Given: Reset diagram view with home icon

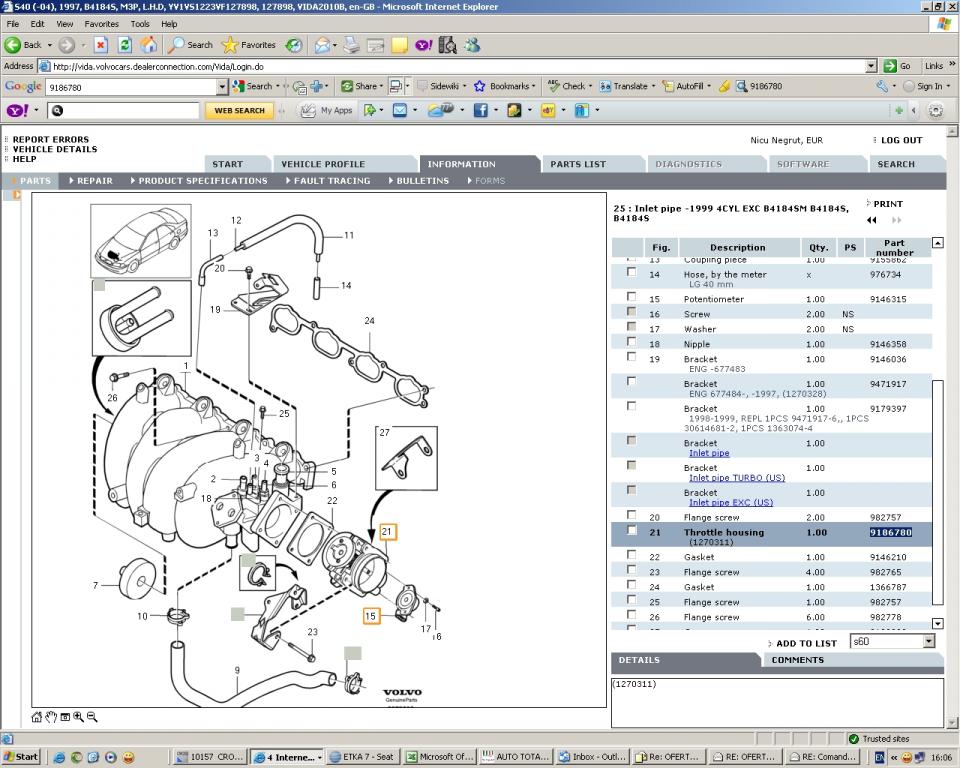Looking at the screenshot, I should pyautogui.click(x=37, y=717).
